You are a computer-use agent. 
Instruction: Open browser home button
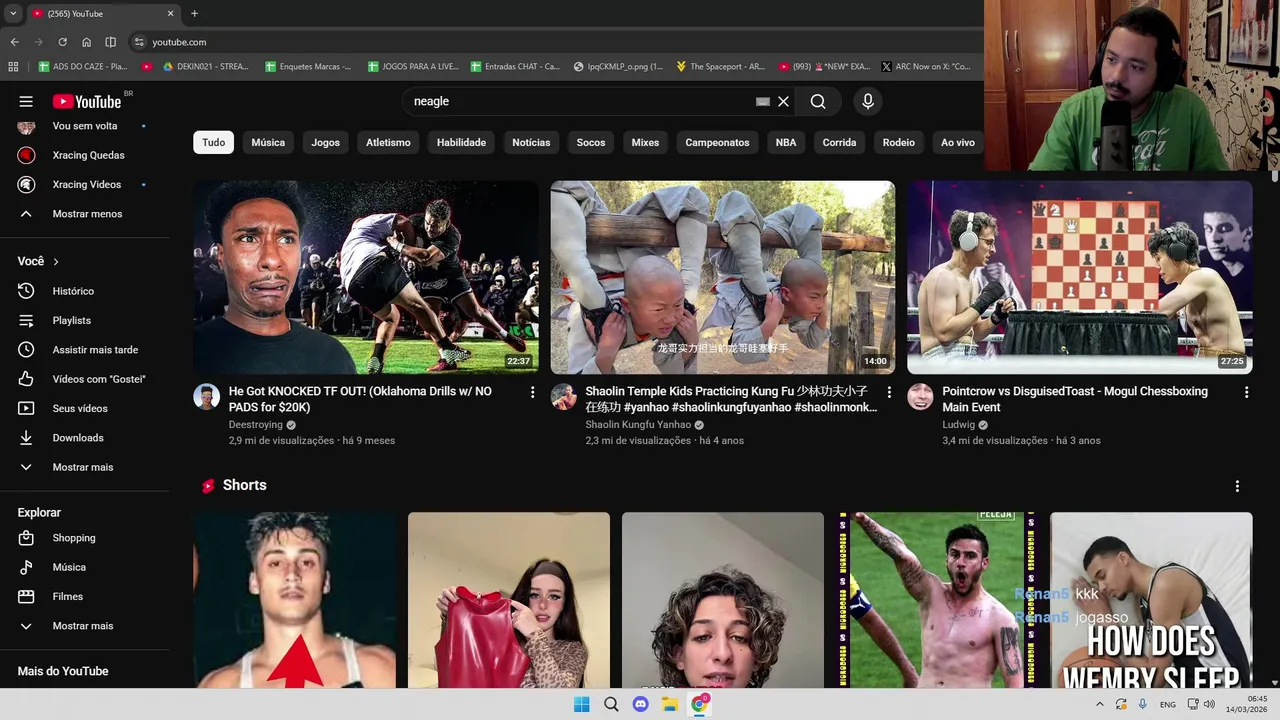(86, 42)
